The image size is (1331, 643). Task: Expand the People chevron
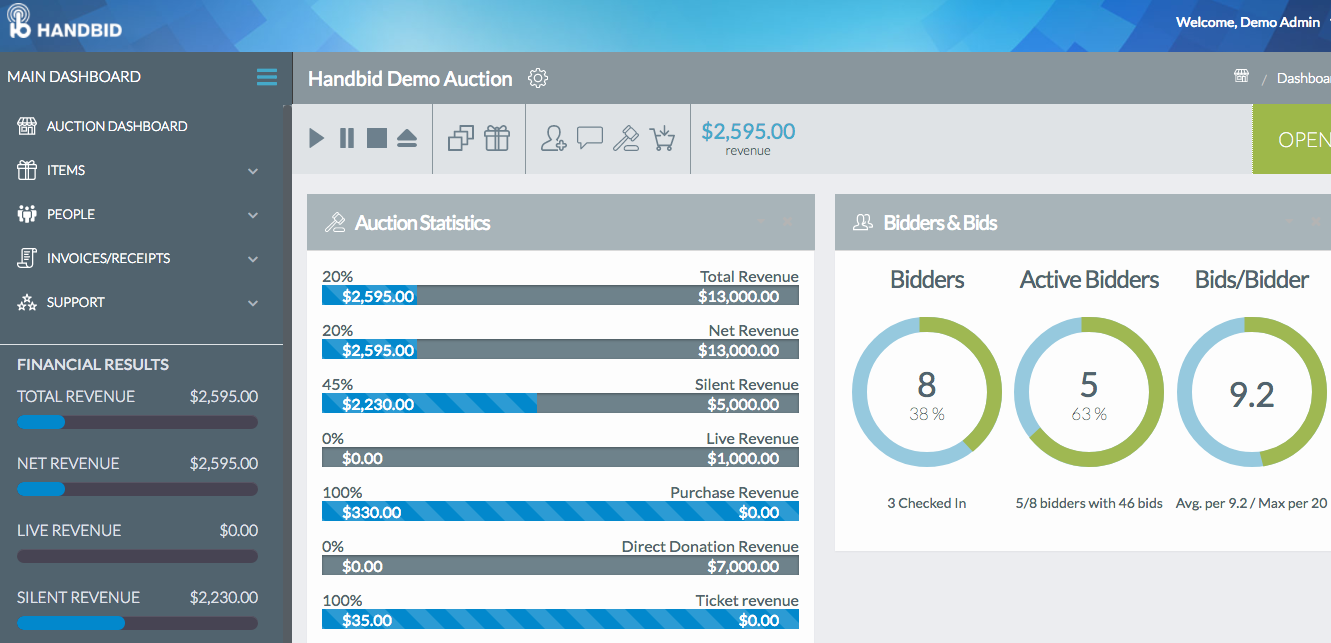tap(253, 215)
